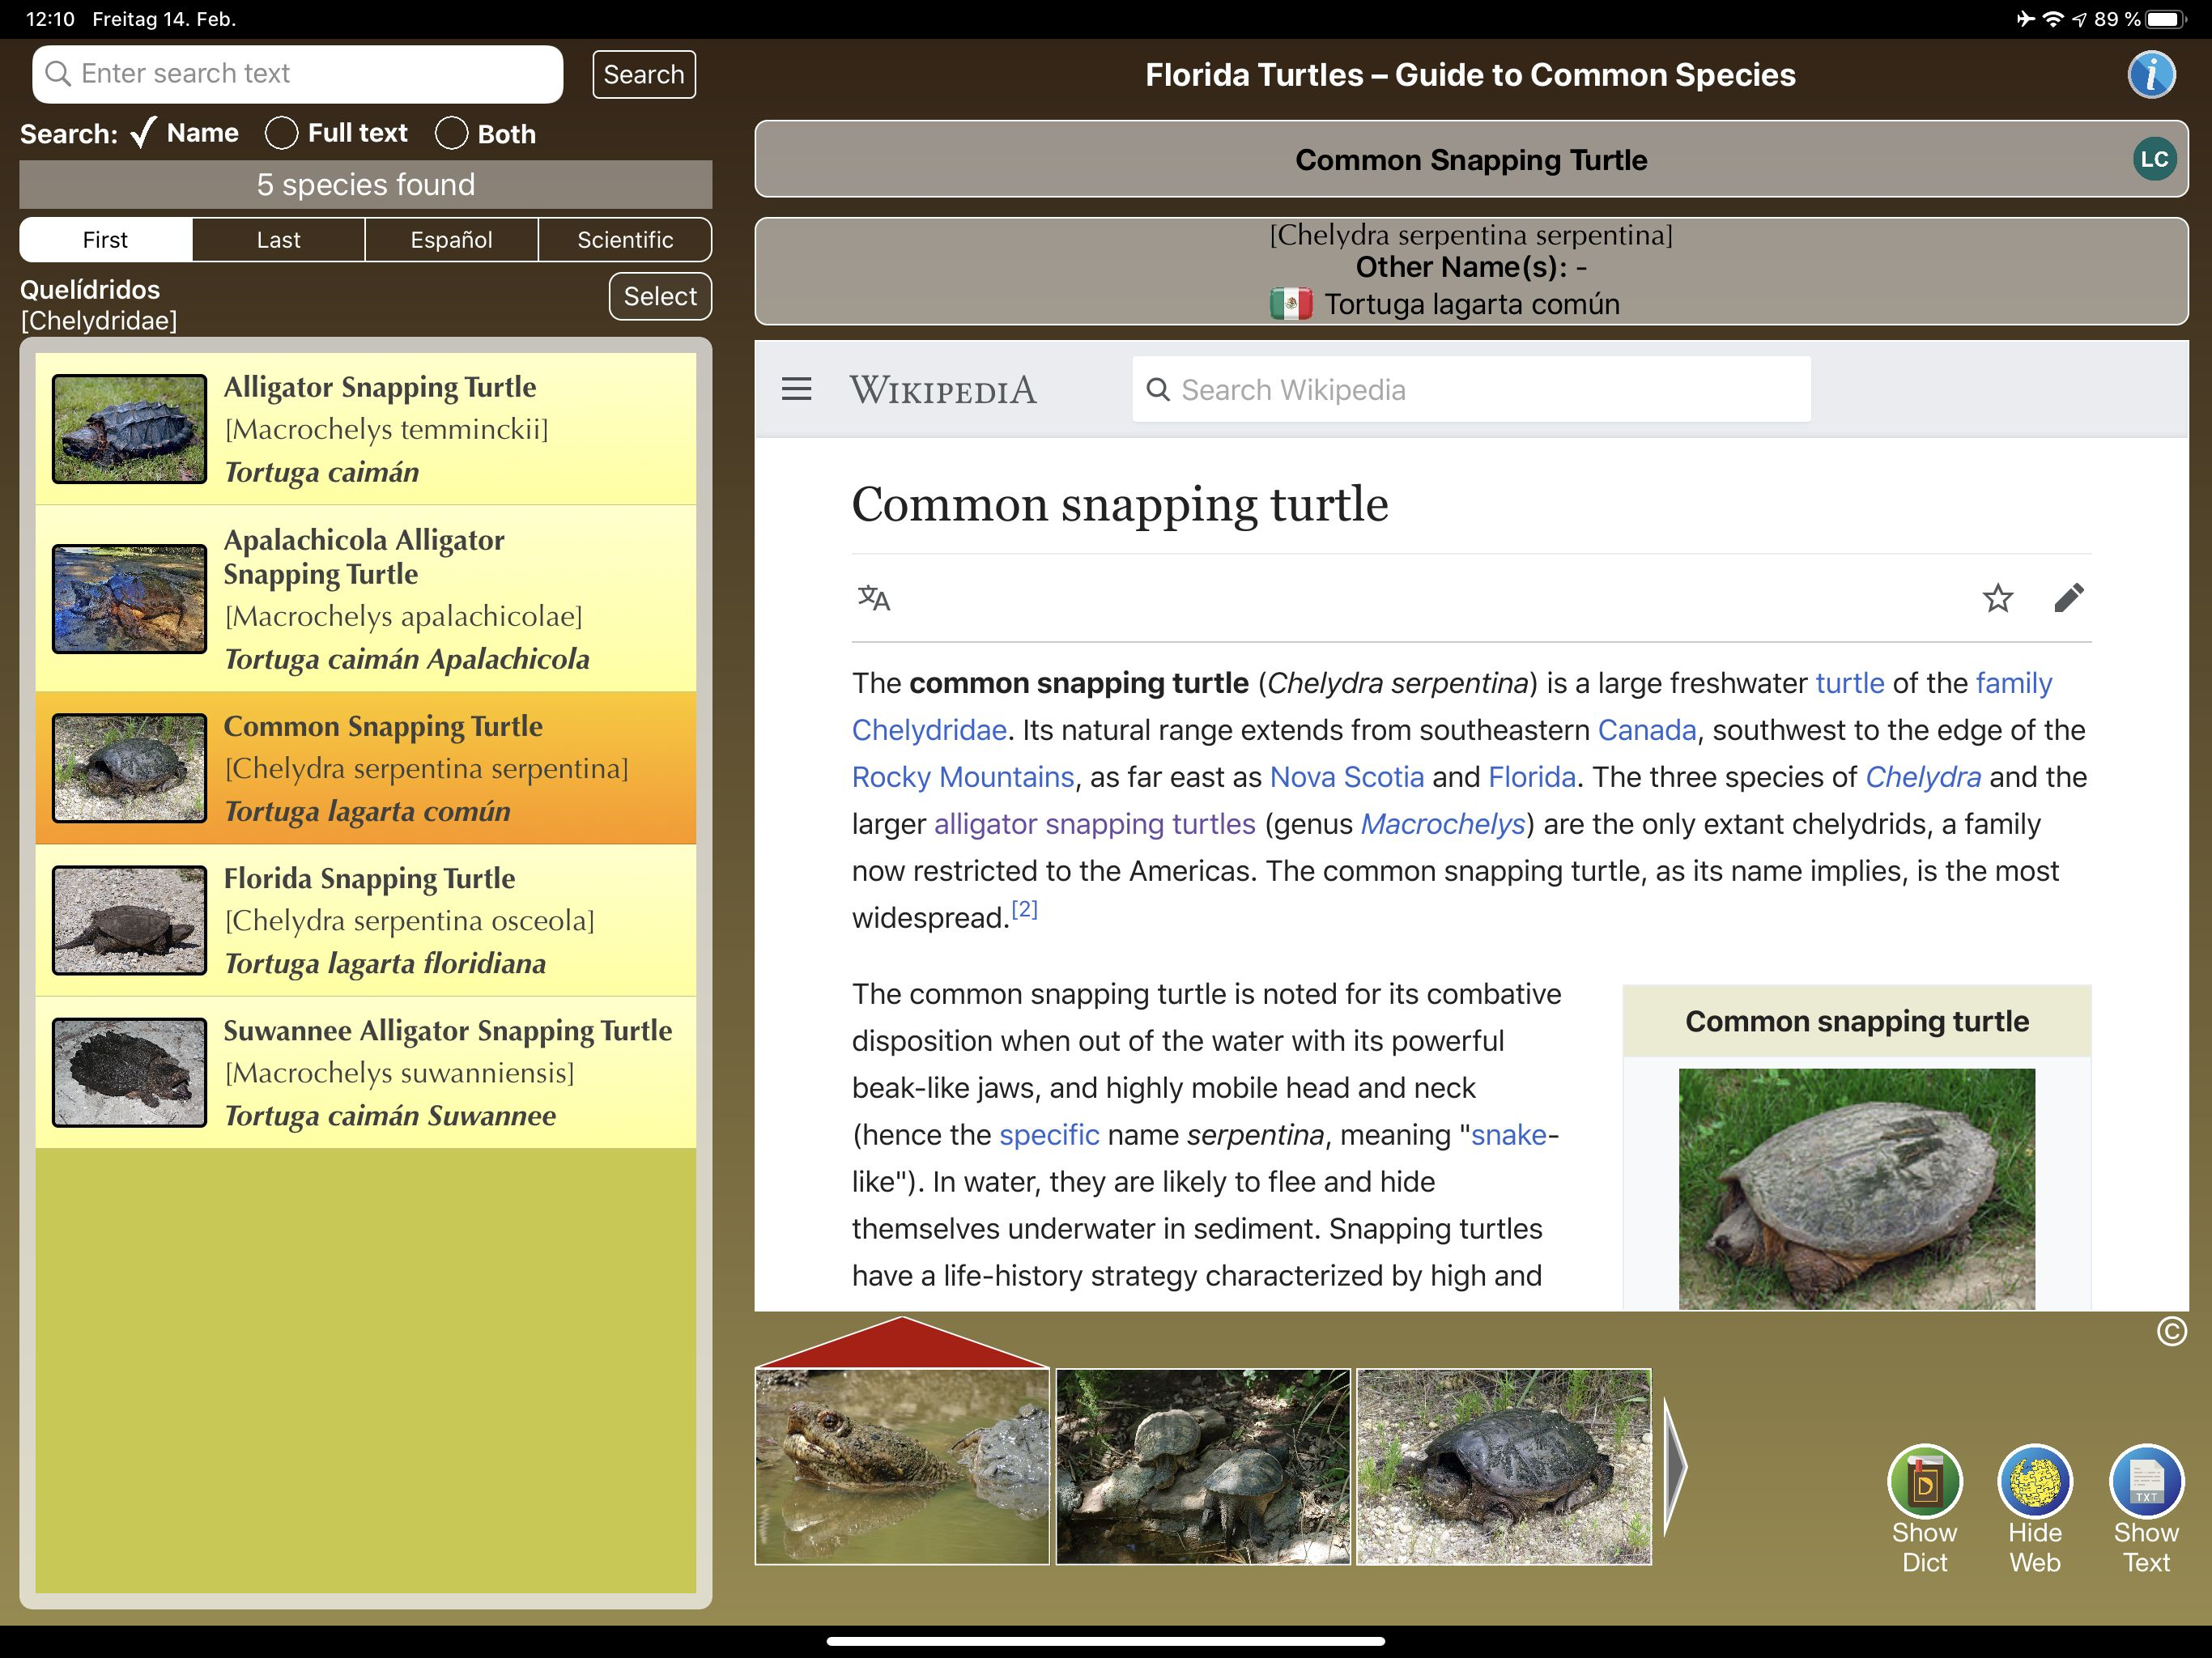Click the Select family button
2212x1658 pixels.
[660, 296]
